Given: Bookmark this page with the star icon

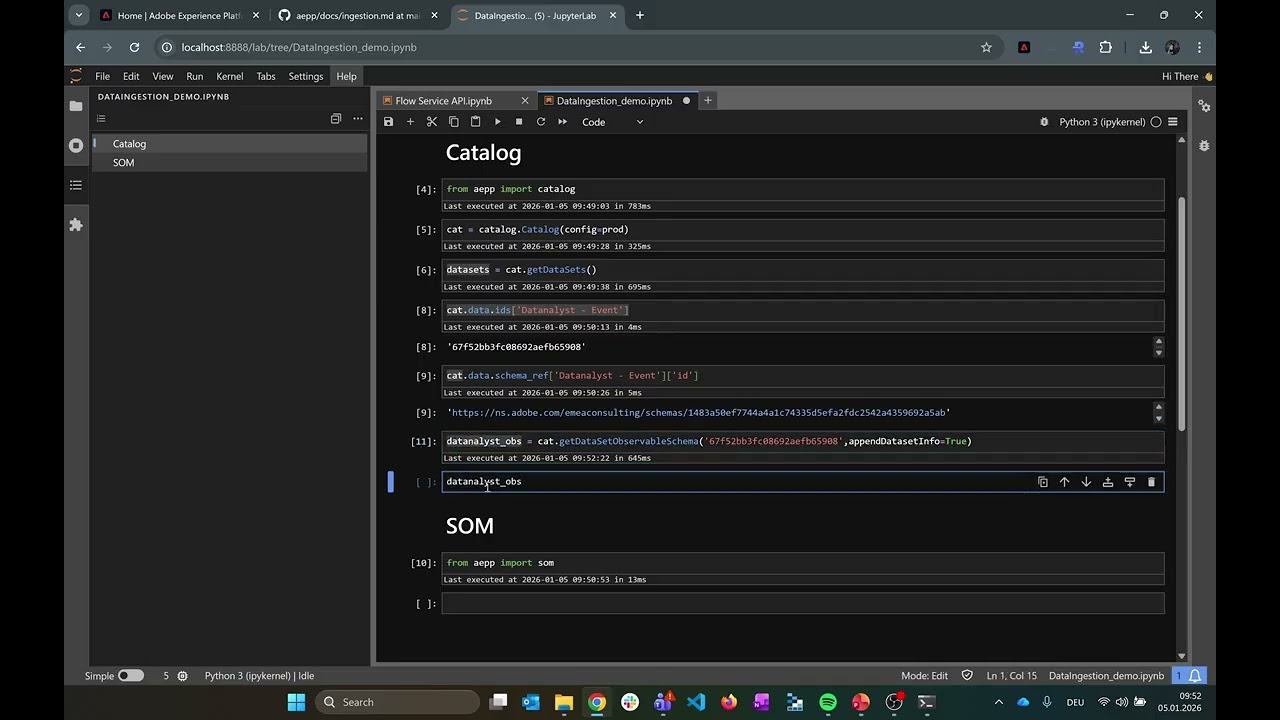Looking at the screenshot, I should coord(986,47).
